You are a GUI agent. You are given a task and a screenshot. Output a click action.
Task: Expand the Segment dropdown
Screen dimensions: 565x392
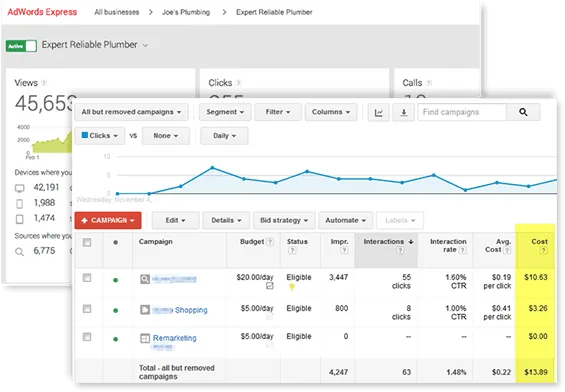pos(225,112)
